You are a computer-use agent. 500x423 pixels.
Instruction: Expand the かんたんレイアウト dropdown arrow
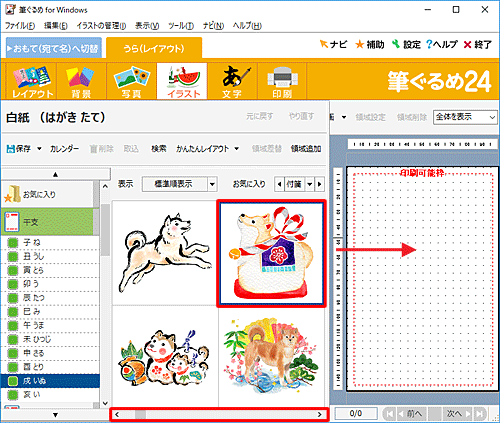pyautogui.click(x=236, y=149)
